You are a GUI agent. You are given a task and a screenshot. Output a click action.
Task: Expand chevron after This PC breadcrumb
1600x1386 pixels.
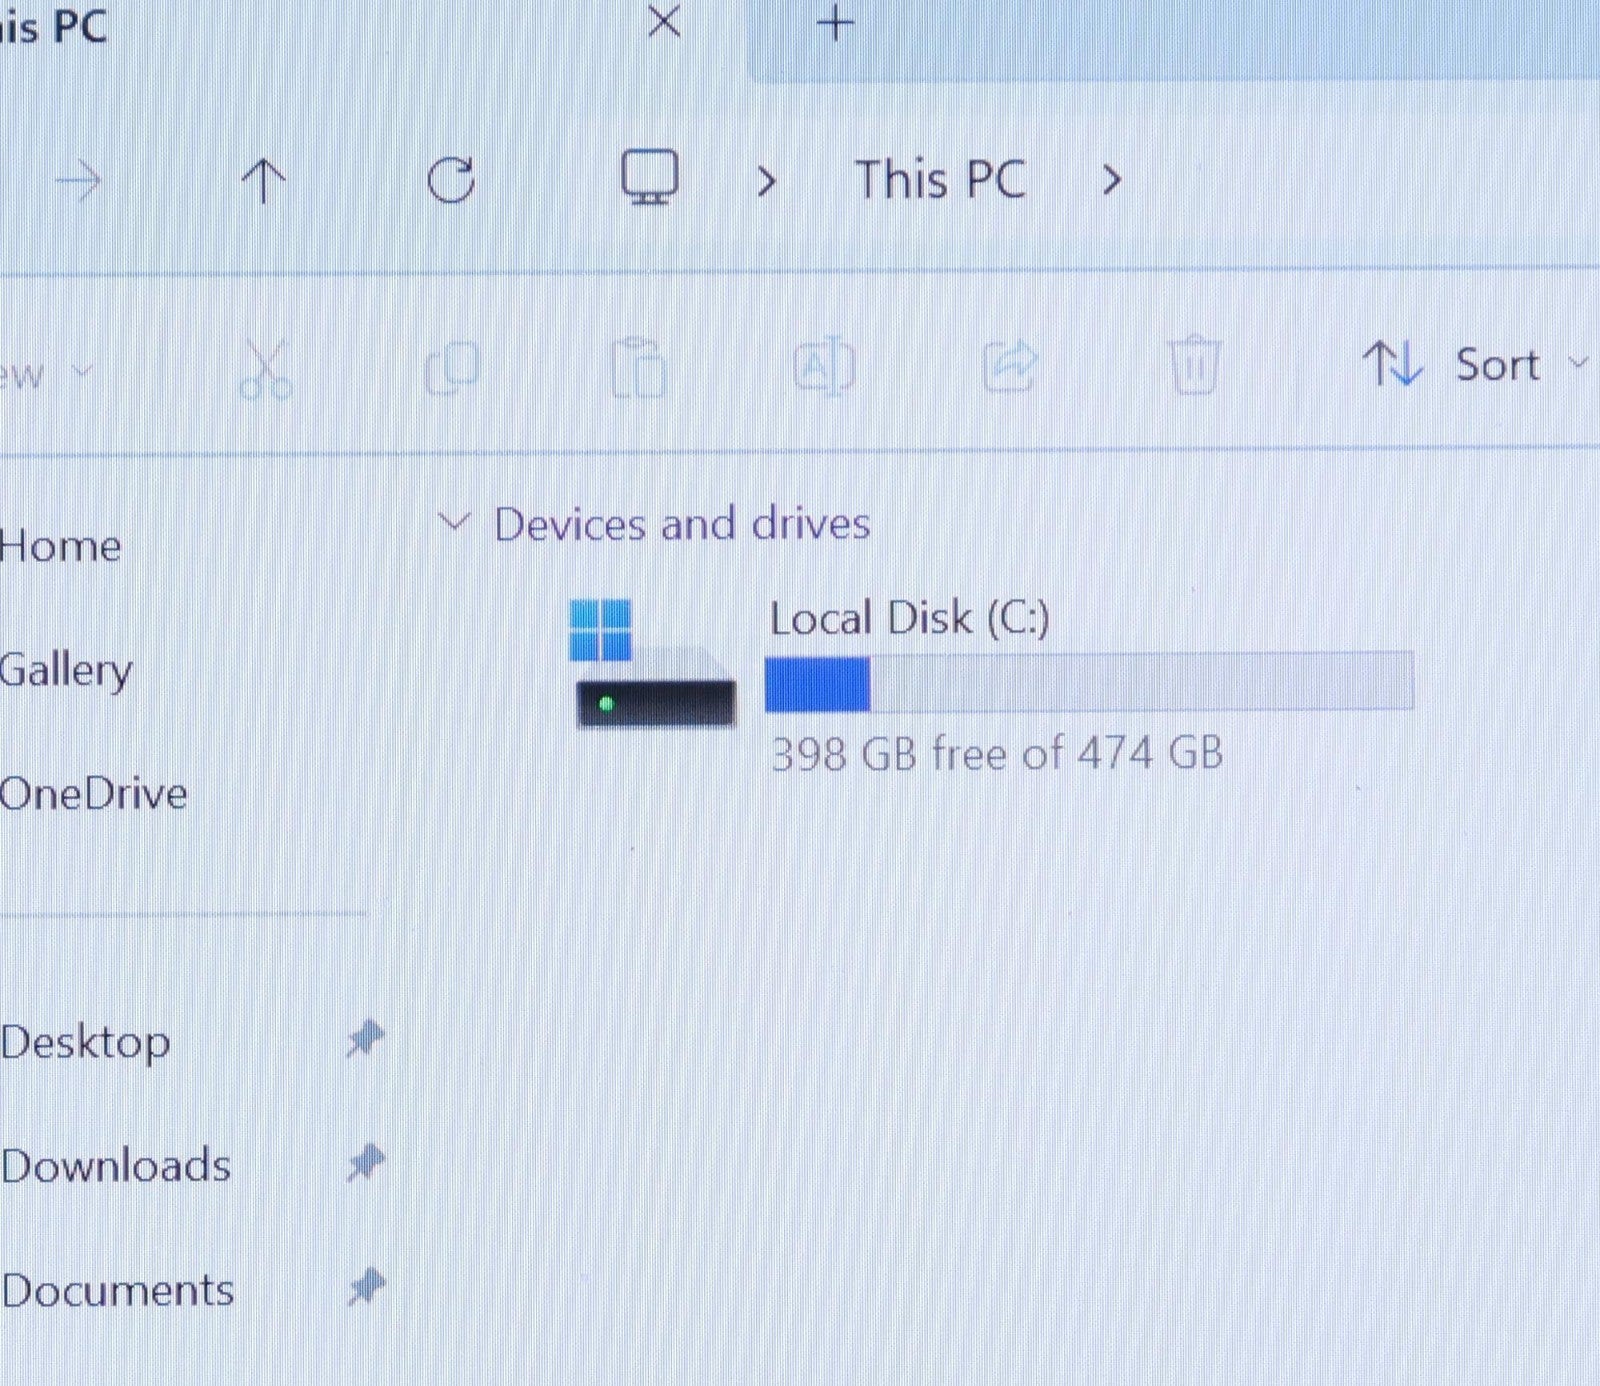pos(1111,181)
